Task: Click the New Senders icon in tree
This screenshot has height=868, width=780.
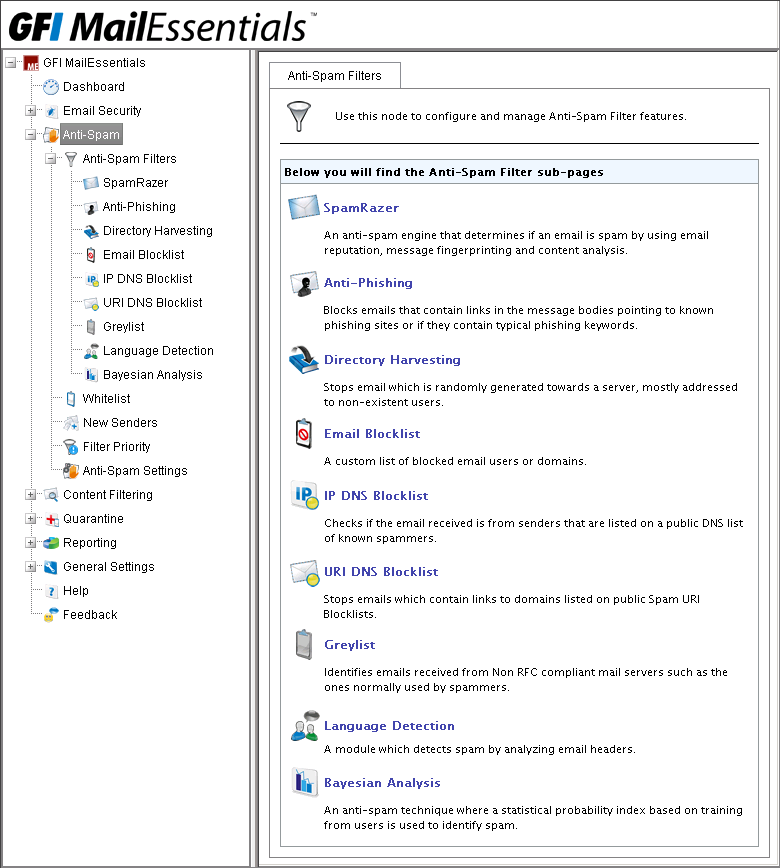Action: [x=71, y=423]
